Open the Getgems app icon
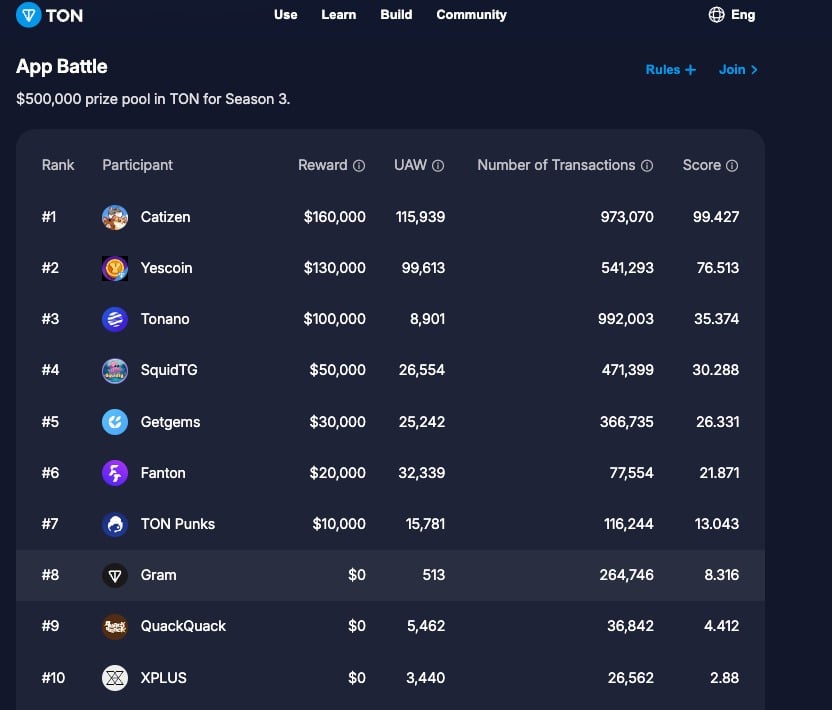The width and height of the screenshot is (832, 710). pos(115,422)
